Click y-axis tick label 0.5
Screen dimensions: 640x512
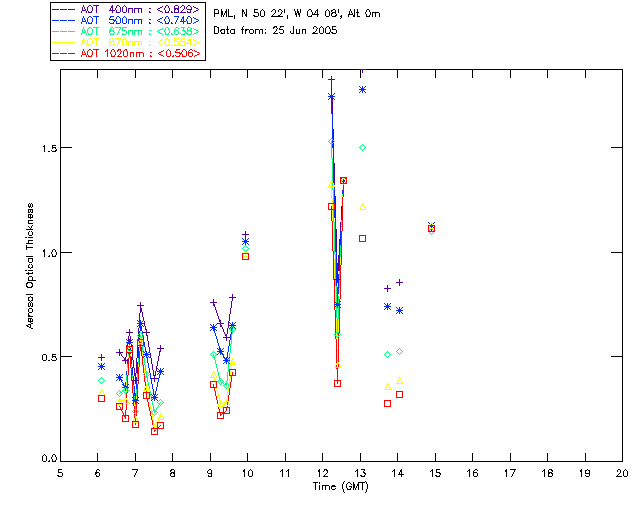point(49,356)
